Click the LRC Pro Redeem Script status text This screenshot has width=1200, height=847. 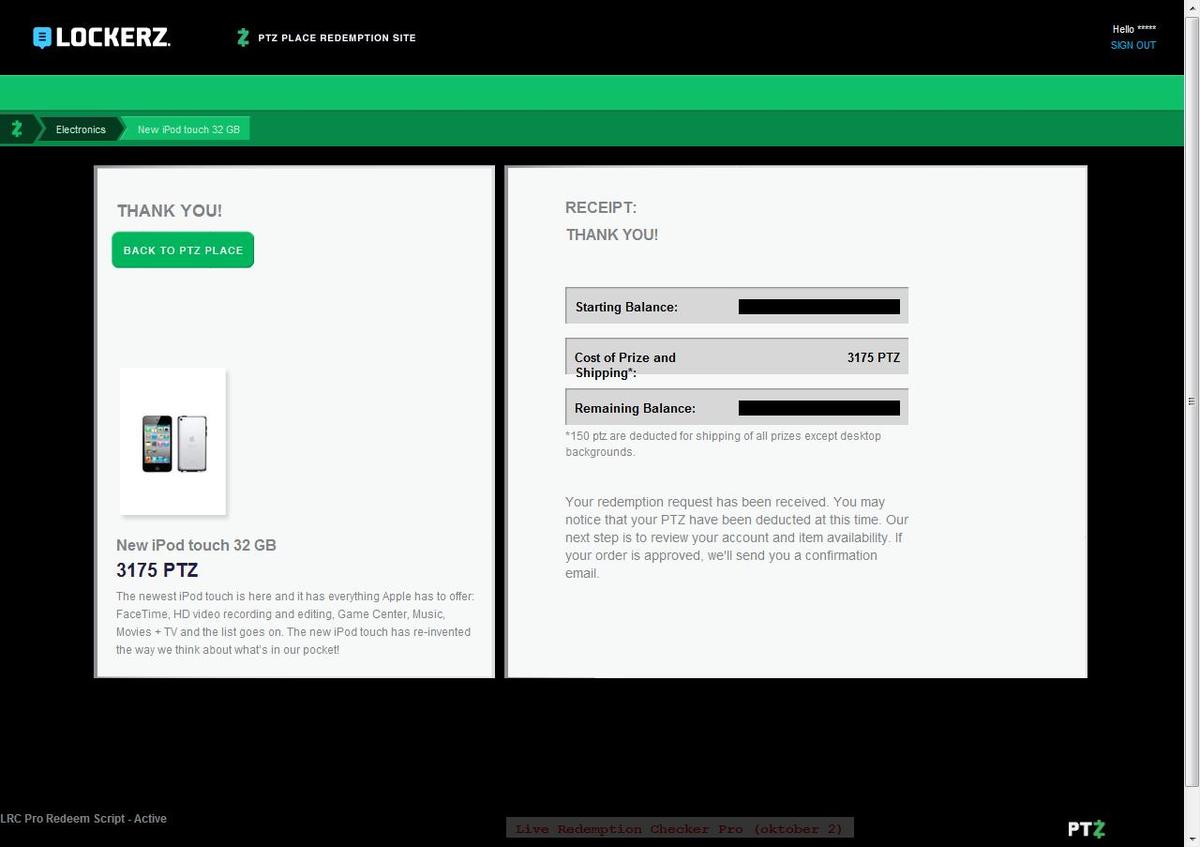coord(83,819)
